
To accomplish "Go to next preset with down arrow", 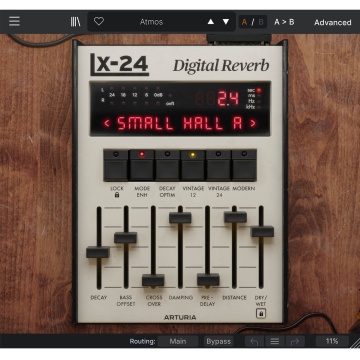I will click(x=226, y=22).
